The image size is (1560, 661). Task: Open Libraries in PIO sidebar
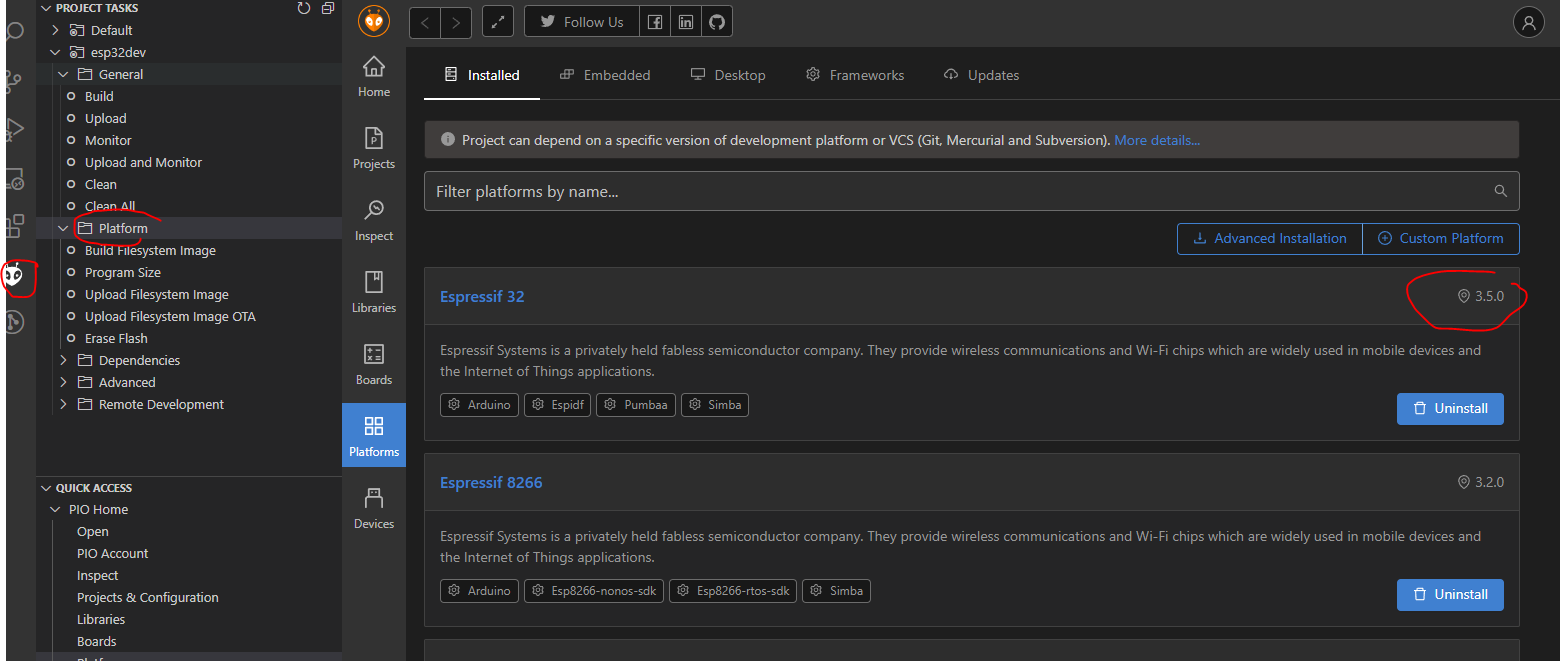(x=374, y=293)
